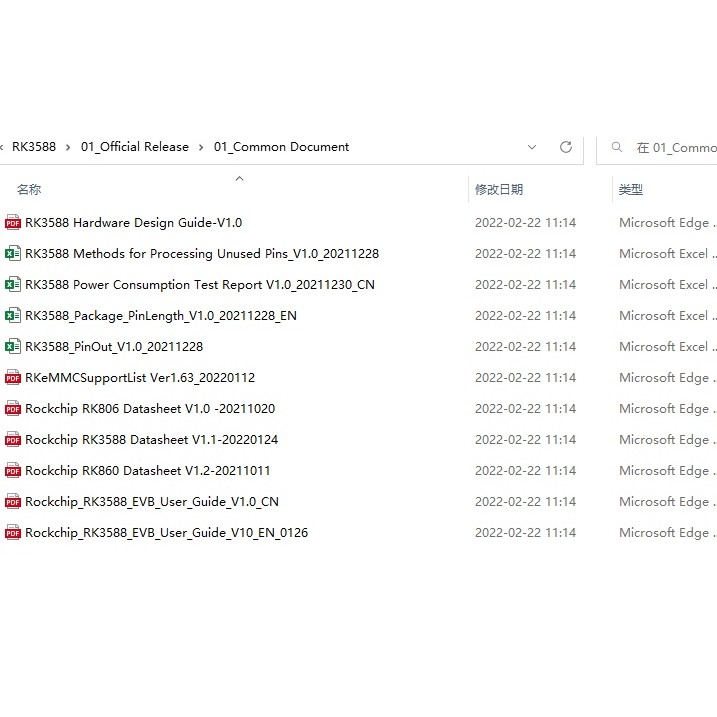
Task: Click PDF icon of Rockchip RK860 Datasheet
Action: tap(13, 471)
